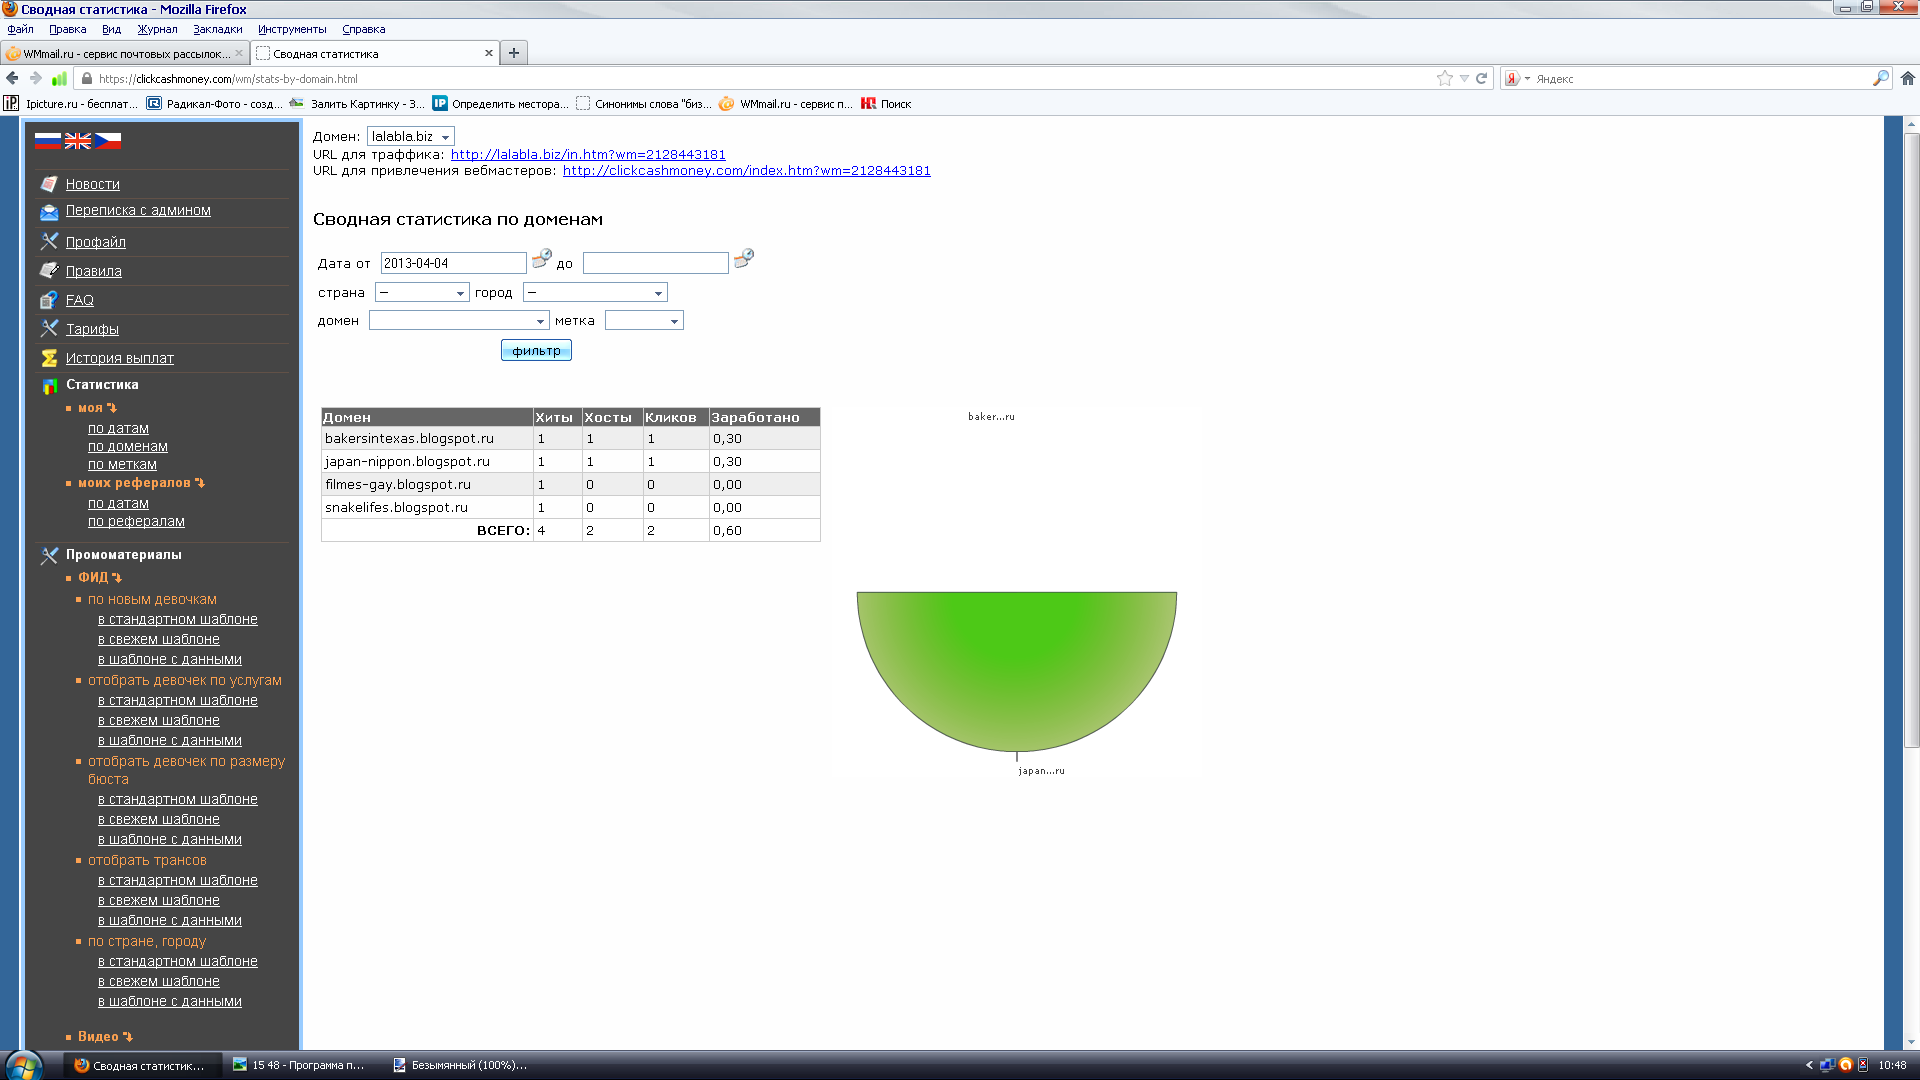Close the Сводная статистика tab
The height and width of the screenshot is (1080, 1920).
(x=489, y=53)
